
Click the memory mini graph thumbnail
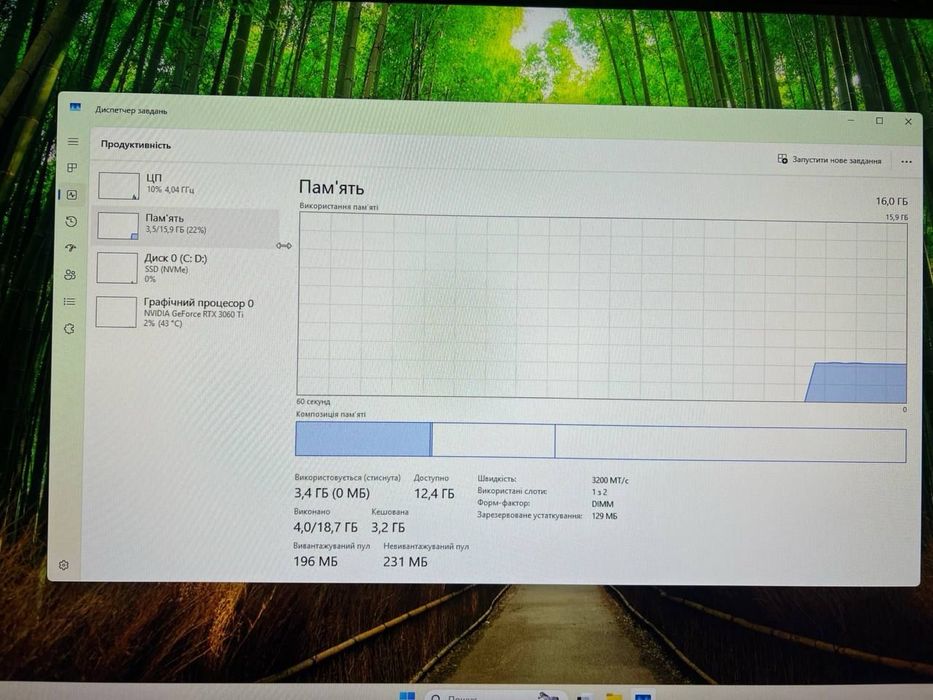pyautogui.click(x=118, y=226)
